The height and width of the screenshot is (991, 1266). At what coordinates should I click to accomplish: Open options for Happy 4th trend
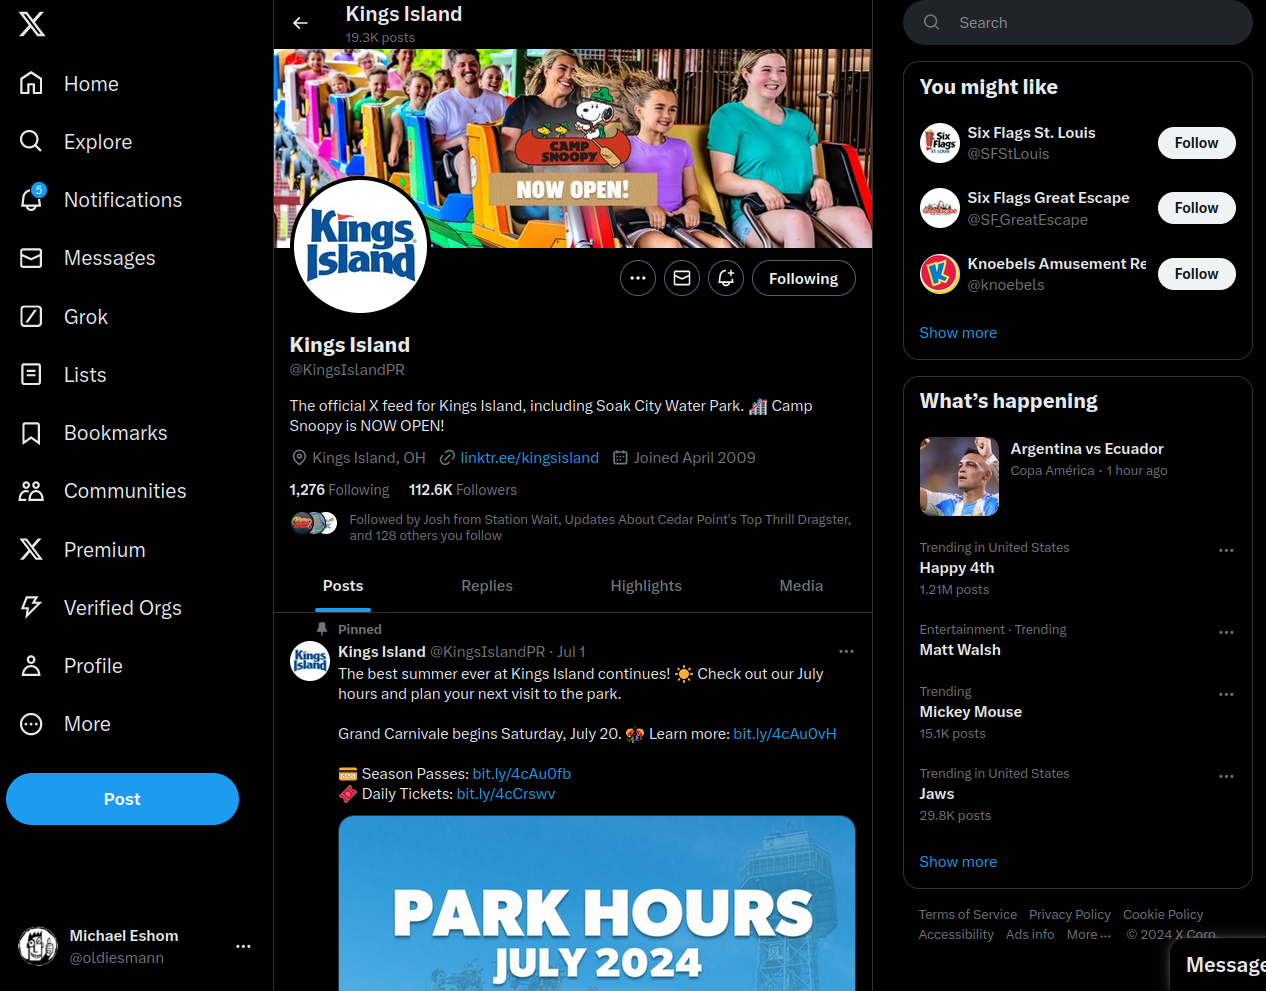[1226, 550]
